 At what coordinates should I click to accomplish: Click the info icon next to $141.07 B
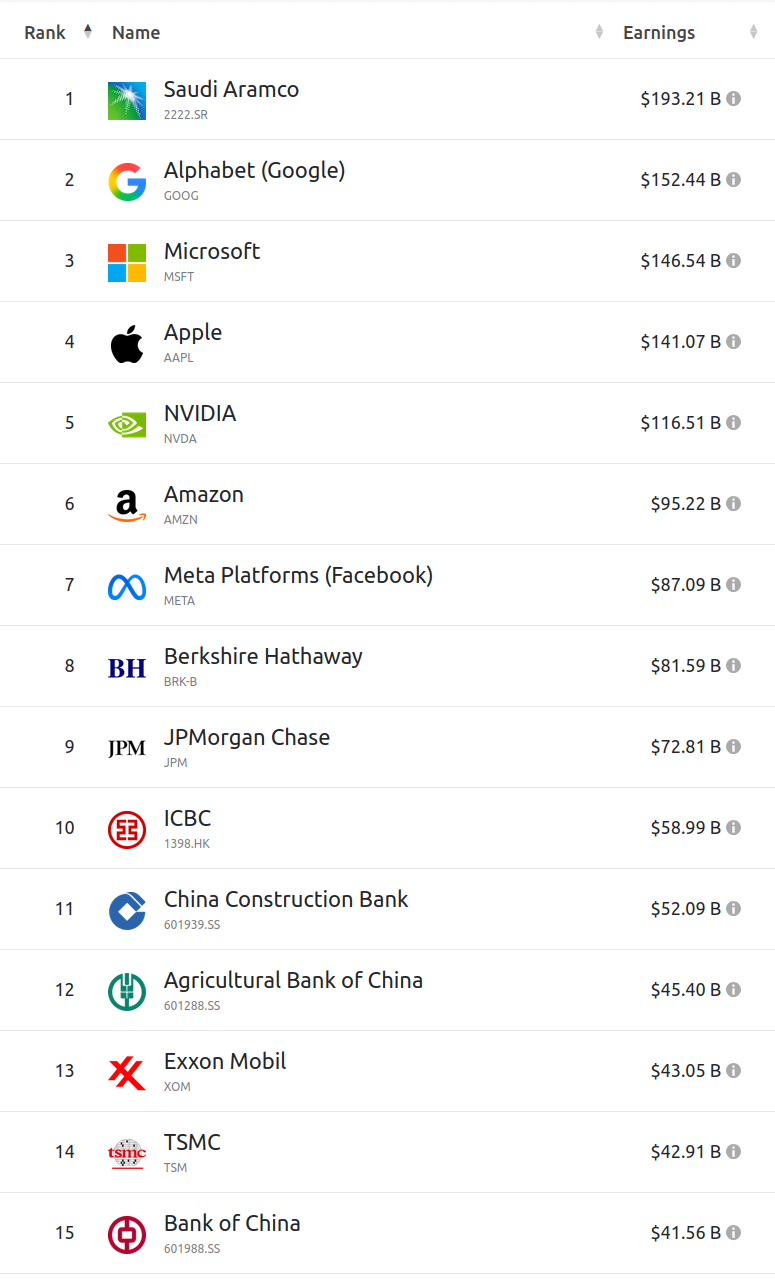pyautogui.click(x=733, y=342)
